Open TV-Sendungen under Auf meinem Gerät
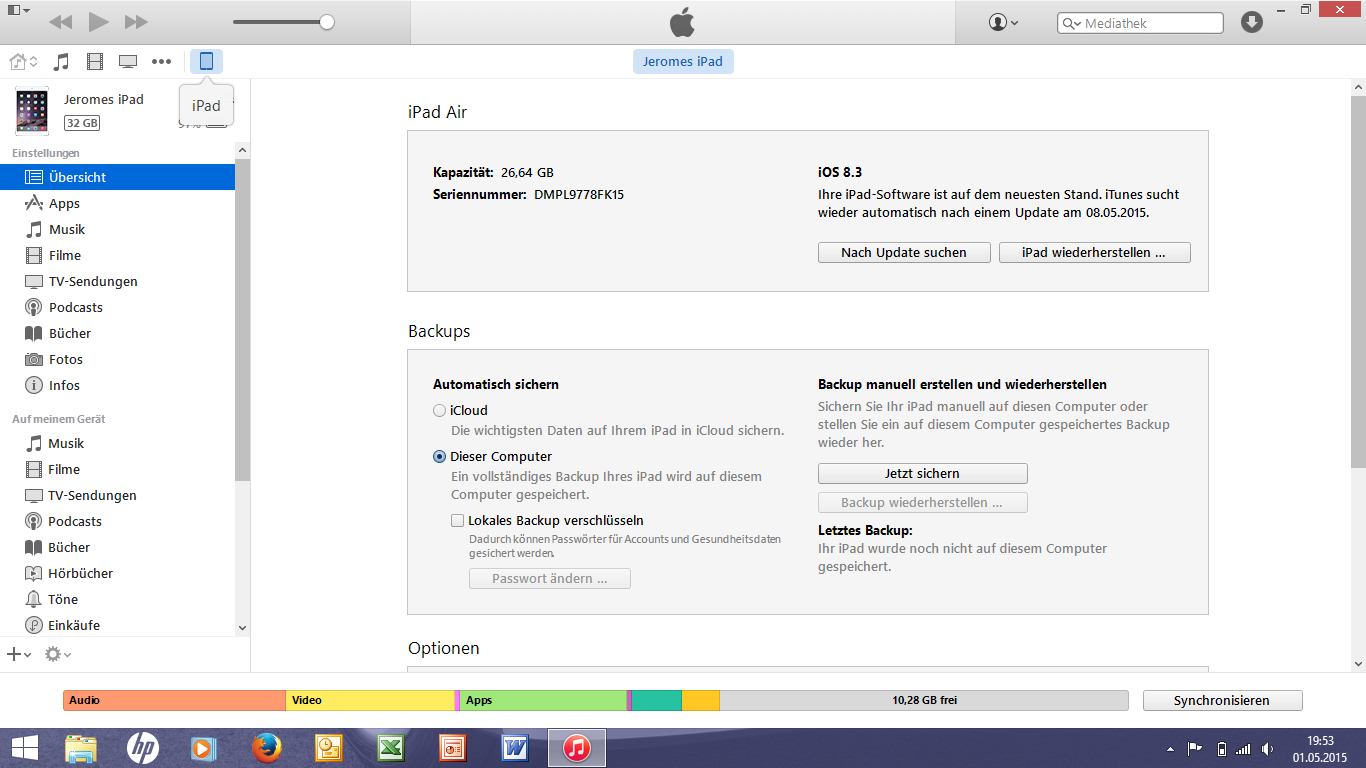 [118, 495]
